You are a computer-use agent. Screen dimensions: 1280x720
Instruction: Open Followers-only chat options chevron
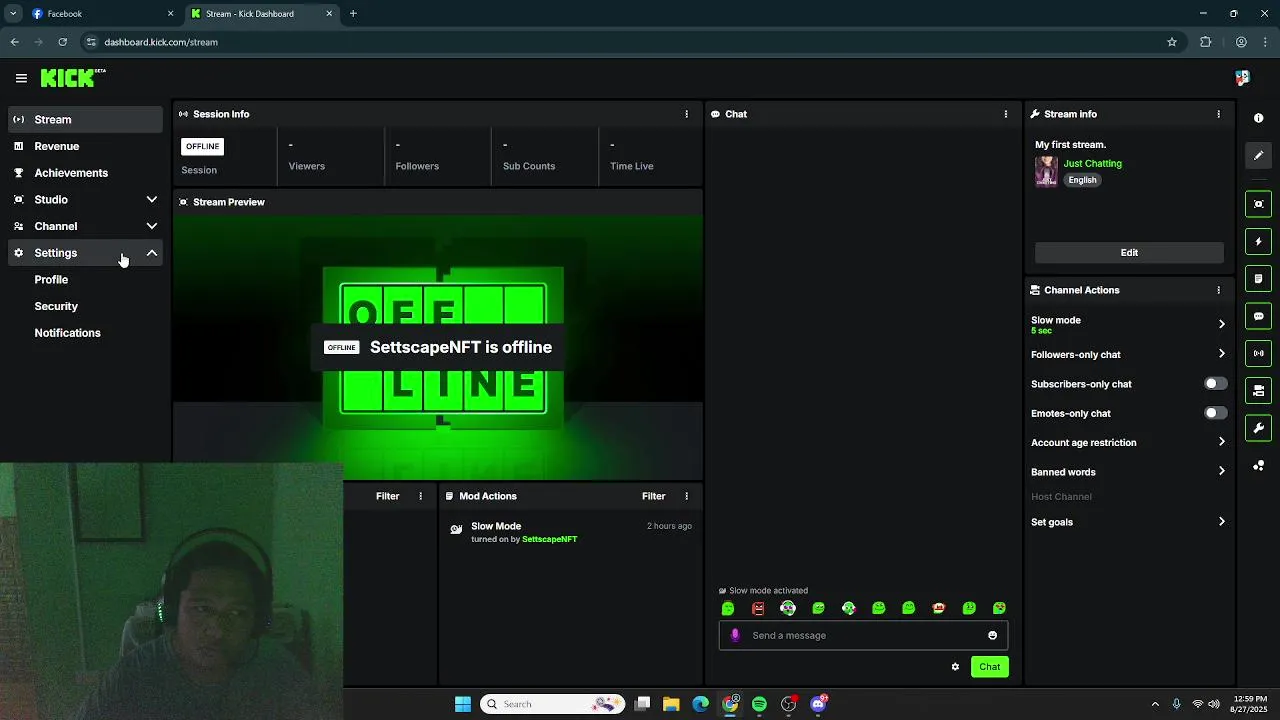(1221, 354)
